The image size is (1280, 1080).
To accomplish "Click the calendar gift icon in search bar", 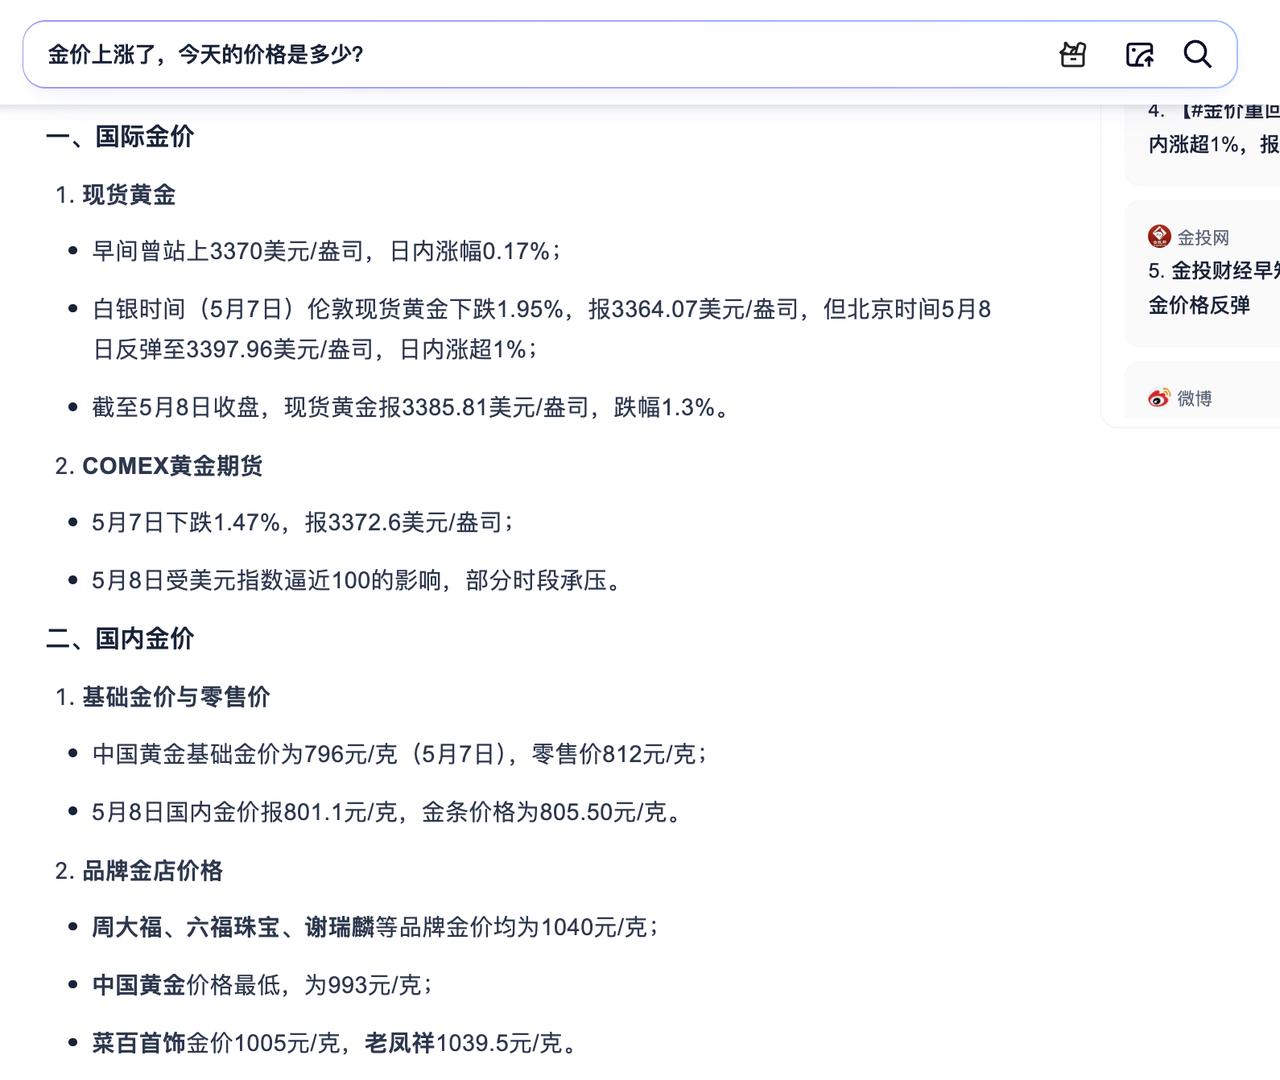I will tap(1073, 54).
